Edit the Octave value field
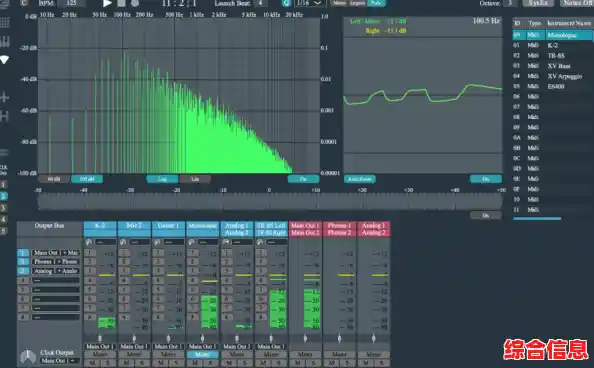Image resolution: width=594 pixels, height=368 pixels. (511, 3)
